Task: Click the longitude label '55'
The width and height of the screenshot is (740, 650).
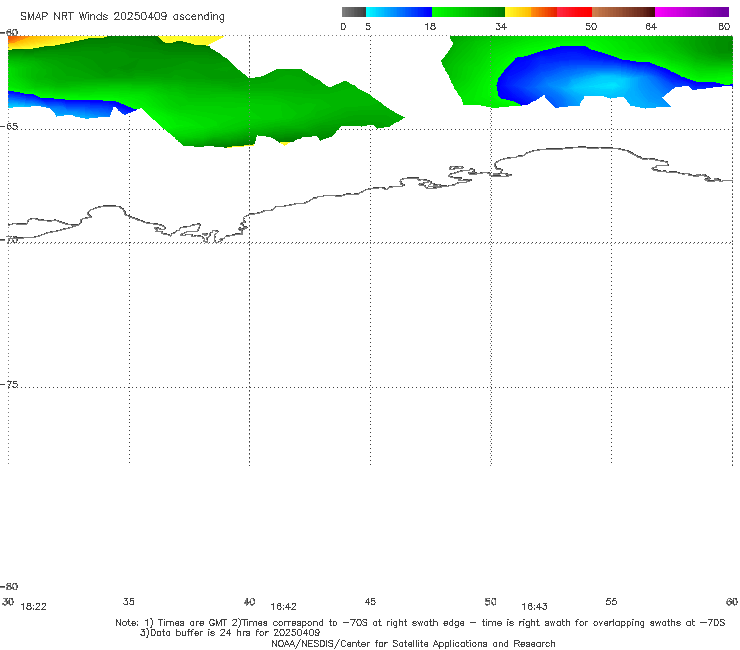Action: click(611, 601)
